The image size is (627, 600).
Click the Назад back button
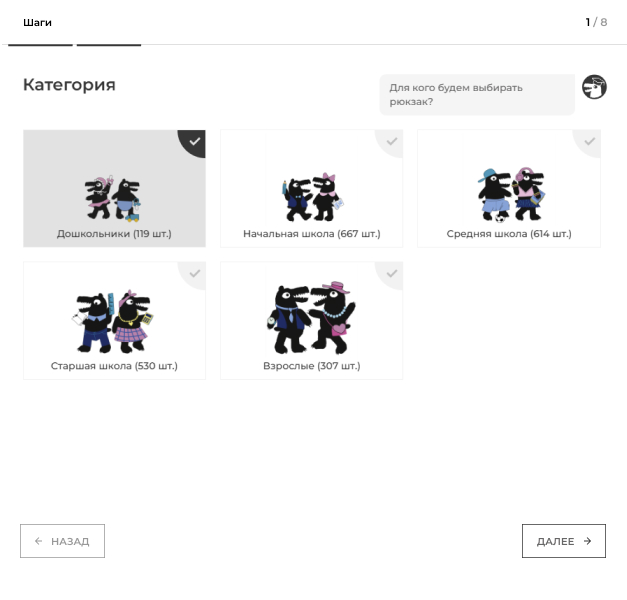[62, 541]
